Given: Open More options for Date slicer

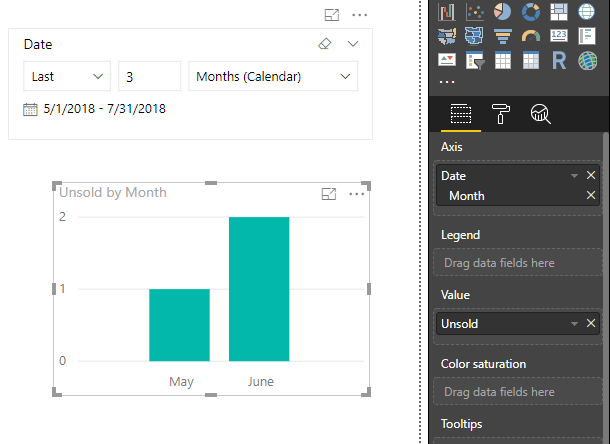Looking at the screenshot, I should pyautogui.click(x=359, y=15).
